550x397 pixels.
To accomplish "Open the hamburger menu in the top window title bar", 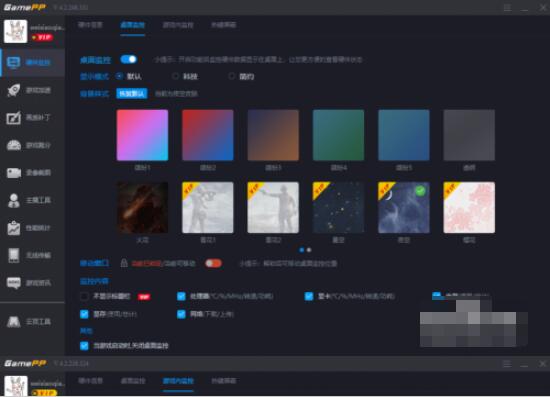I will coord(507,7).
